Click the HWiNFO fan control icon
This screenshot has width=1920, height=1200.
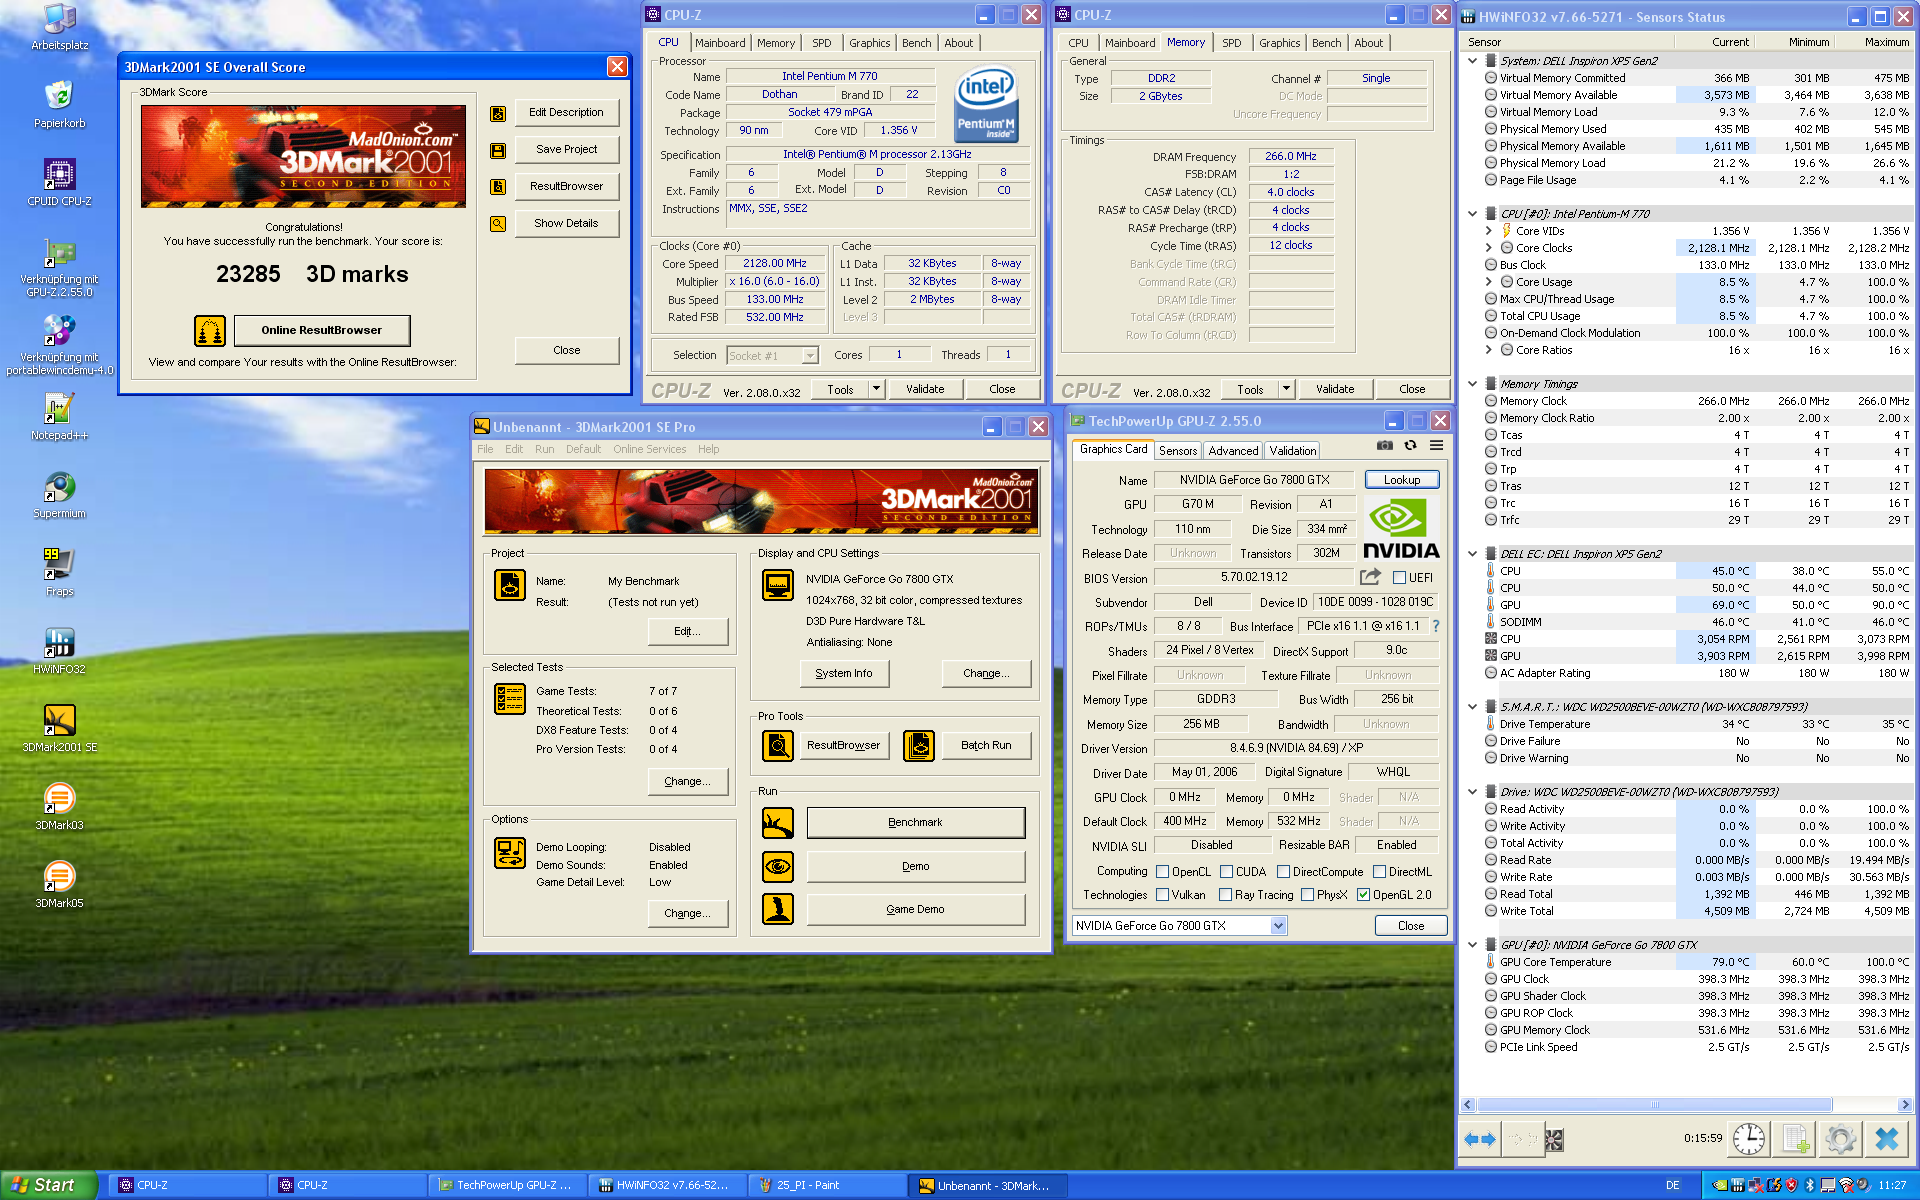pos(1553,1139)
